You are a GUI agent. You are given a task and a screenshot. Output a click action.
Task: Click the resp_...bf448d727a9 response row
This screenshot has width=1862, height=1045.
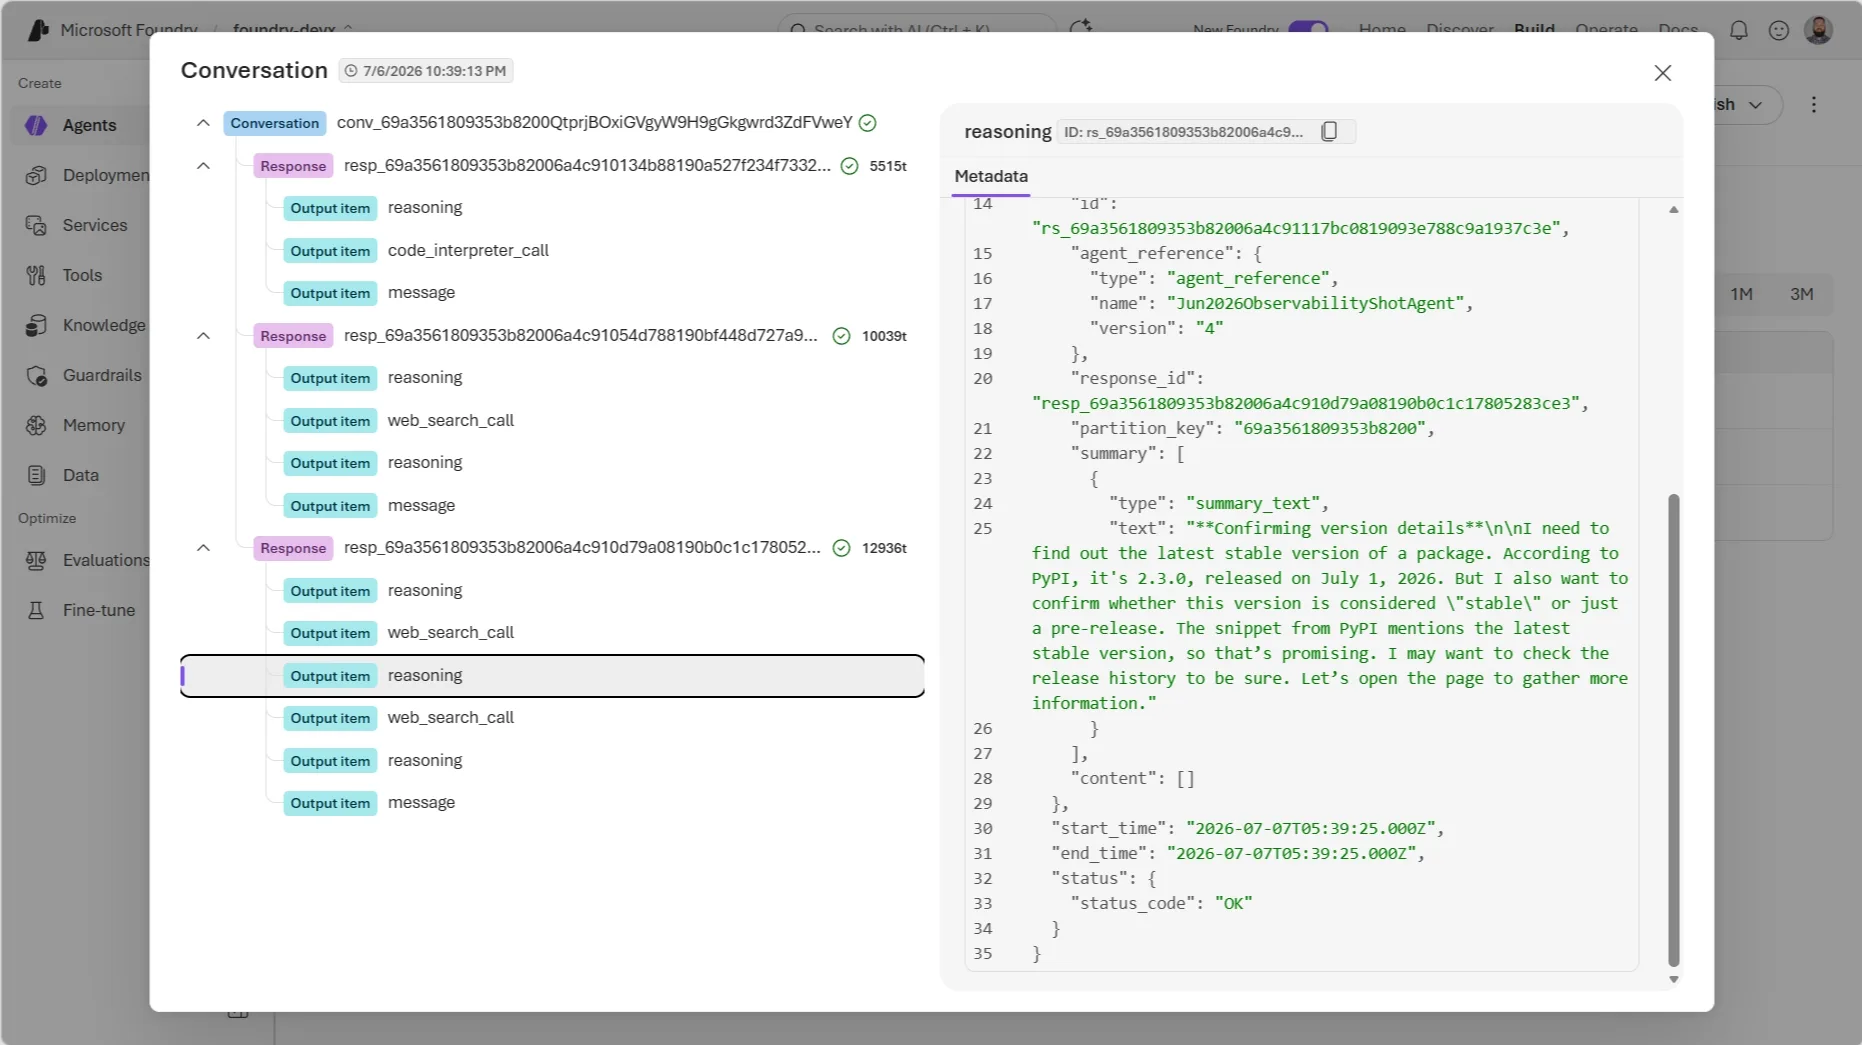pos(580,336)
